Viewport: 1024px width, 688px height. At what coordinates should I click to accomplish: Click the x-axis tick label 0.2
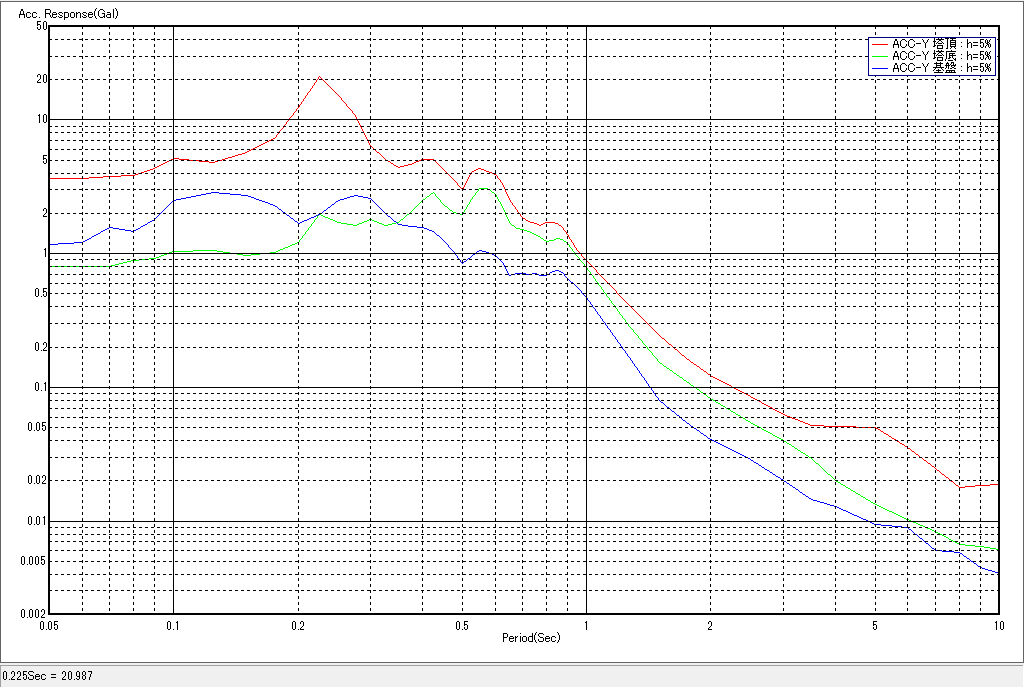coord(297,626)
